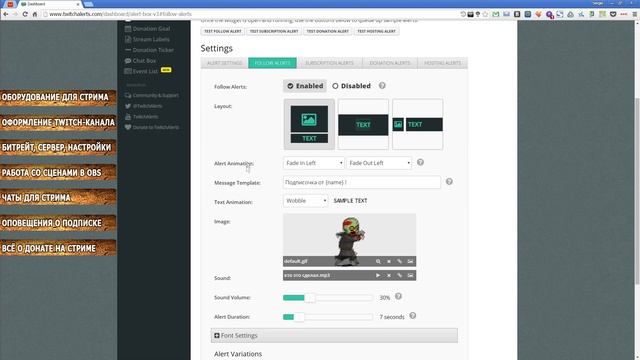
Task: Go back in the browser
Action: point(5,14)
